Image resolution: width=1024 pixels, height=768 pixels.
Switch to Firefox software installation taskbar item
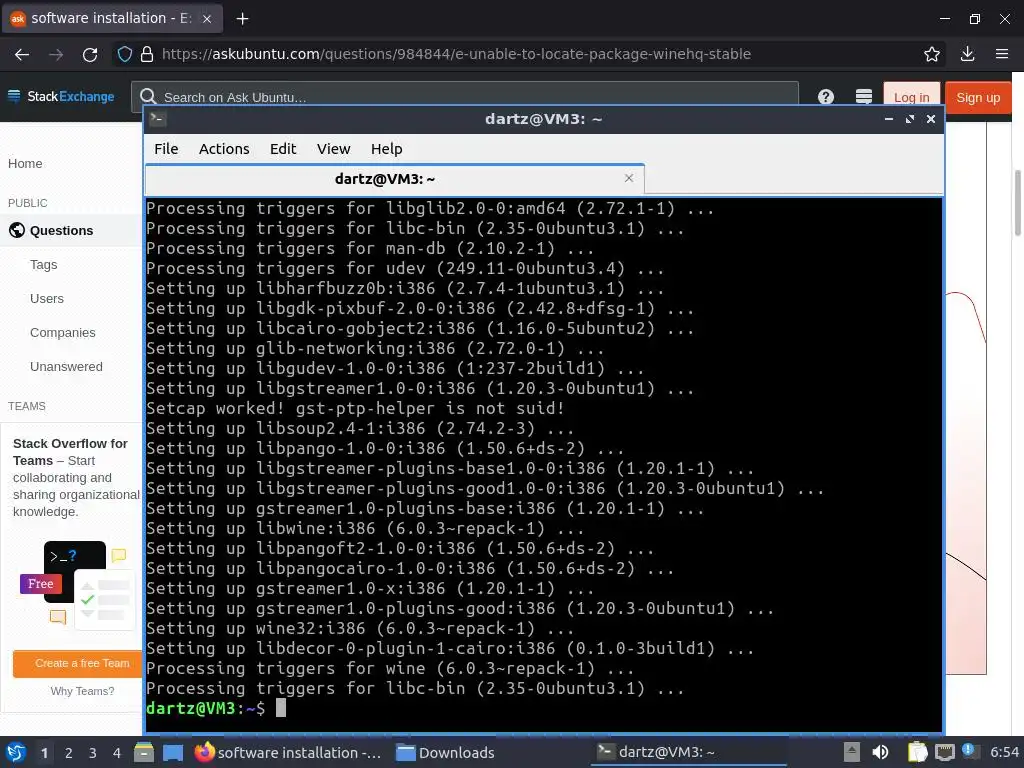tap(288, 752)
